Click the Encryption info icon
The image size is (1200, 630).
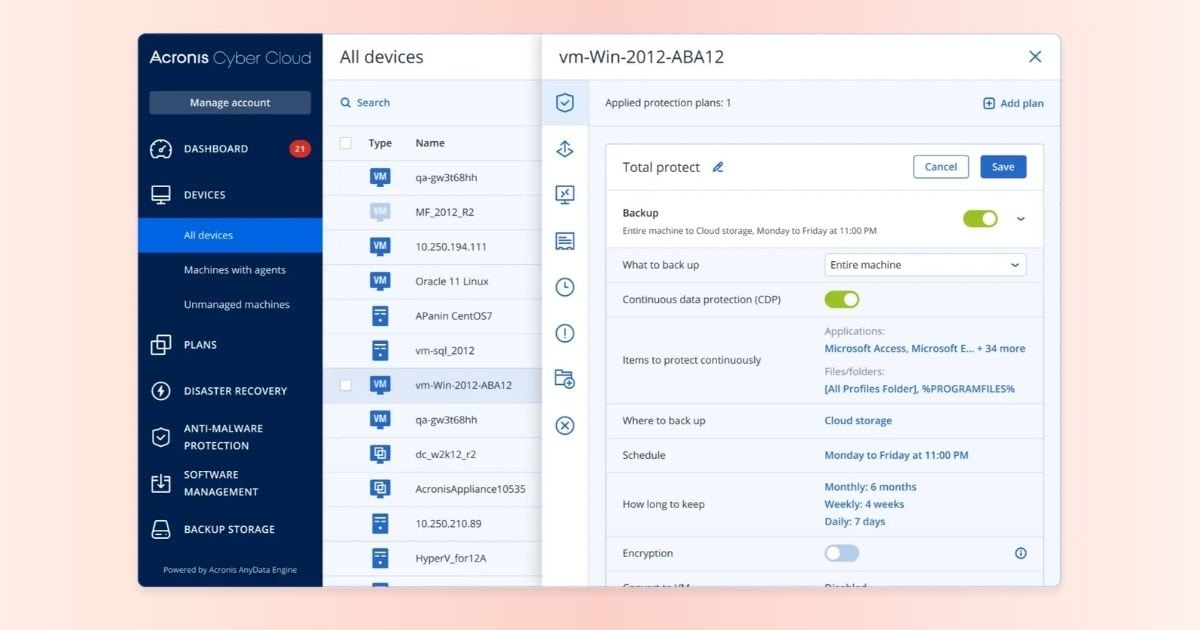click(x=1020, y=553)
